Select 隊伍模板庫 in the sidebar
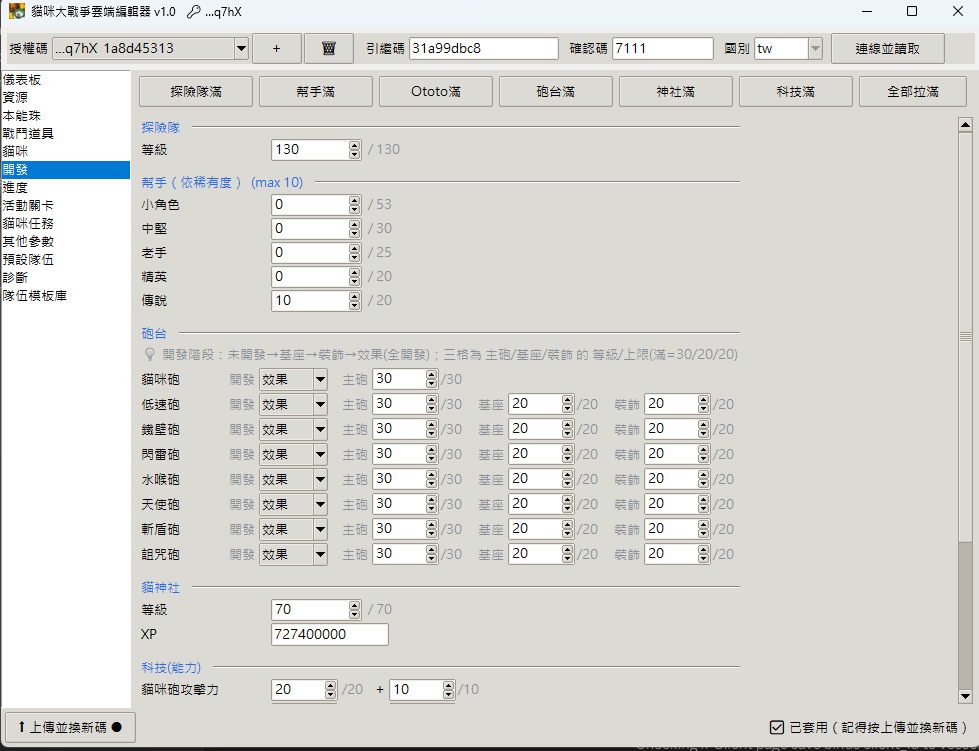979x751 pixels. (x=66, y=296)
